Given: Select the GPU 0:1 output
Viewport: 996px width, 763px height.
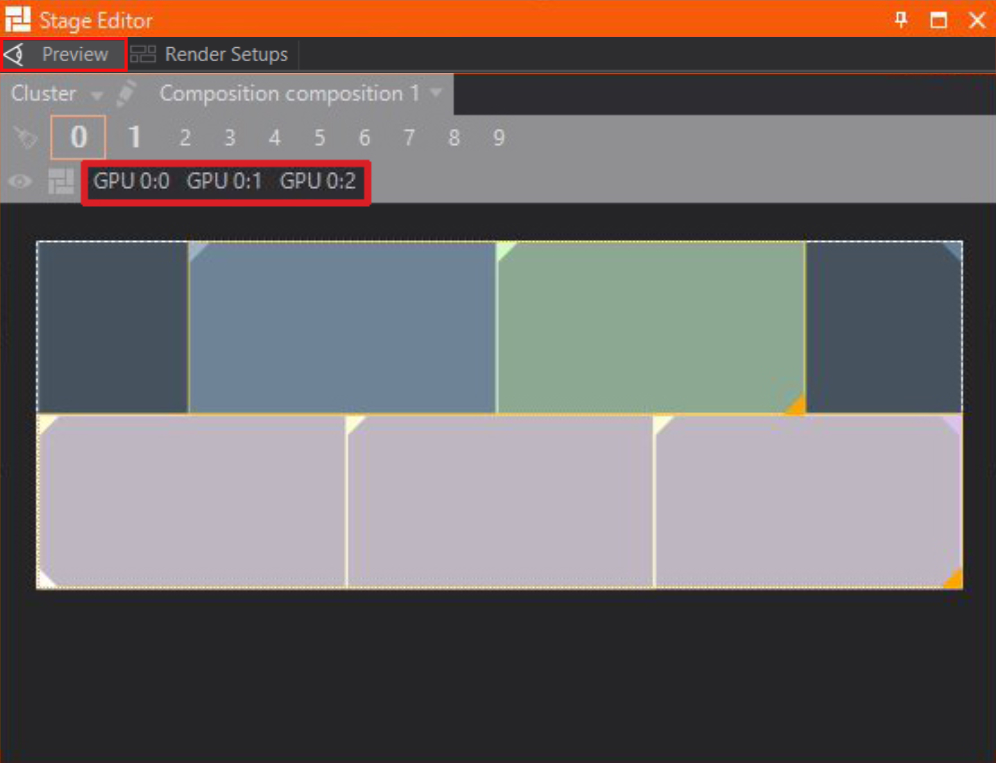Looking at the screenshot, I should (224, 181).
